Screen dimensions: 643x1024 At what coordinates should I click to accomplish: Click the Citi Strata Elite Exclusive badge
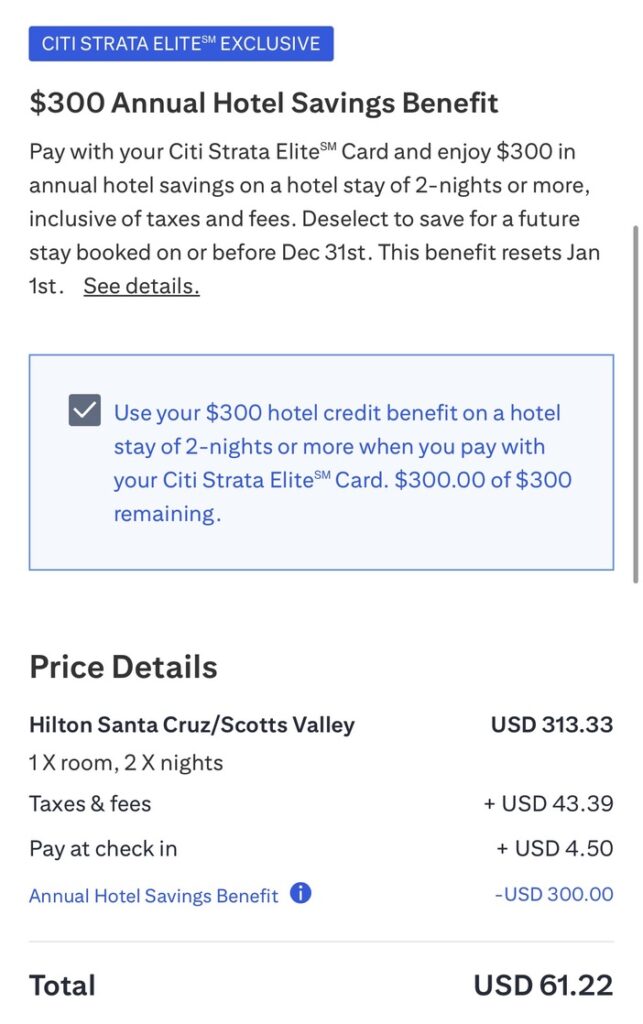pos(181,44)
